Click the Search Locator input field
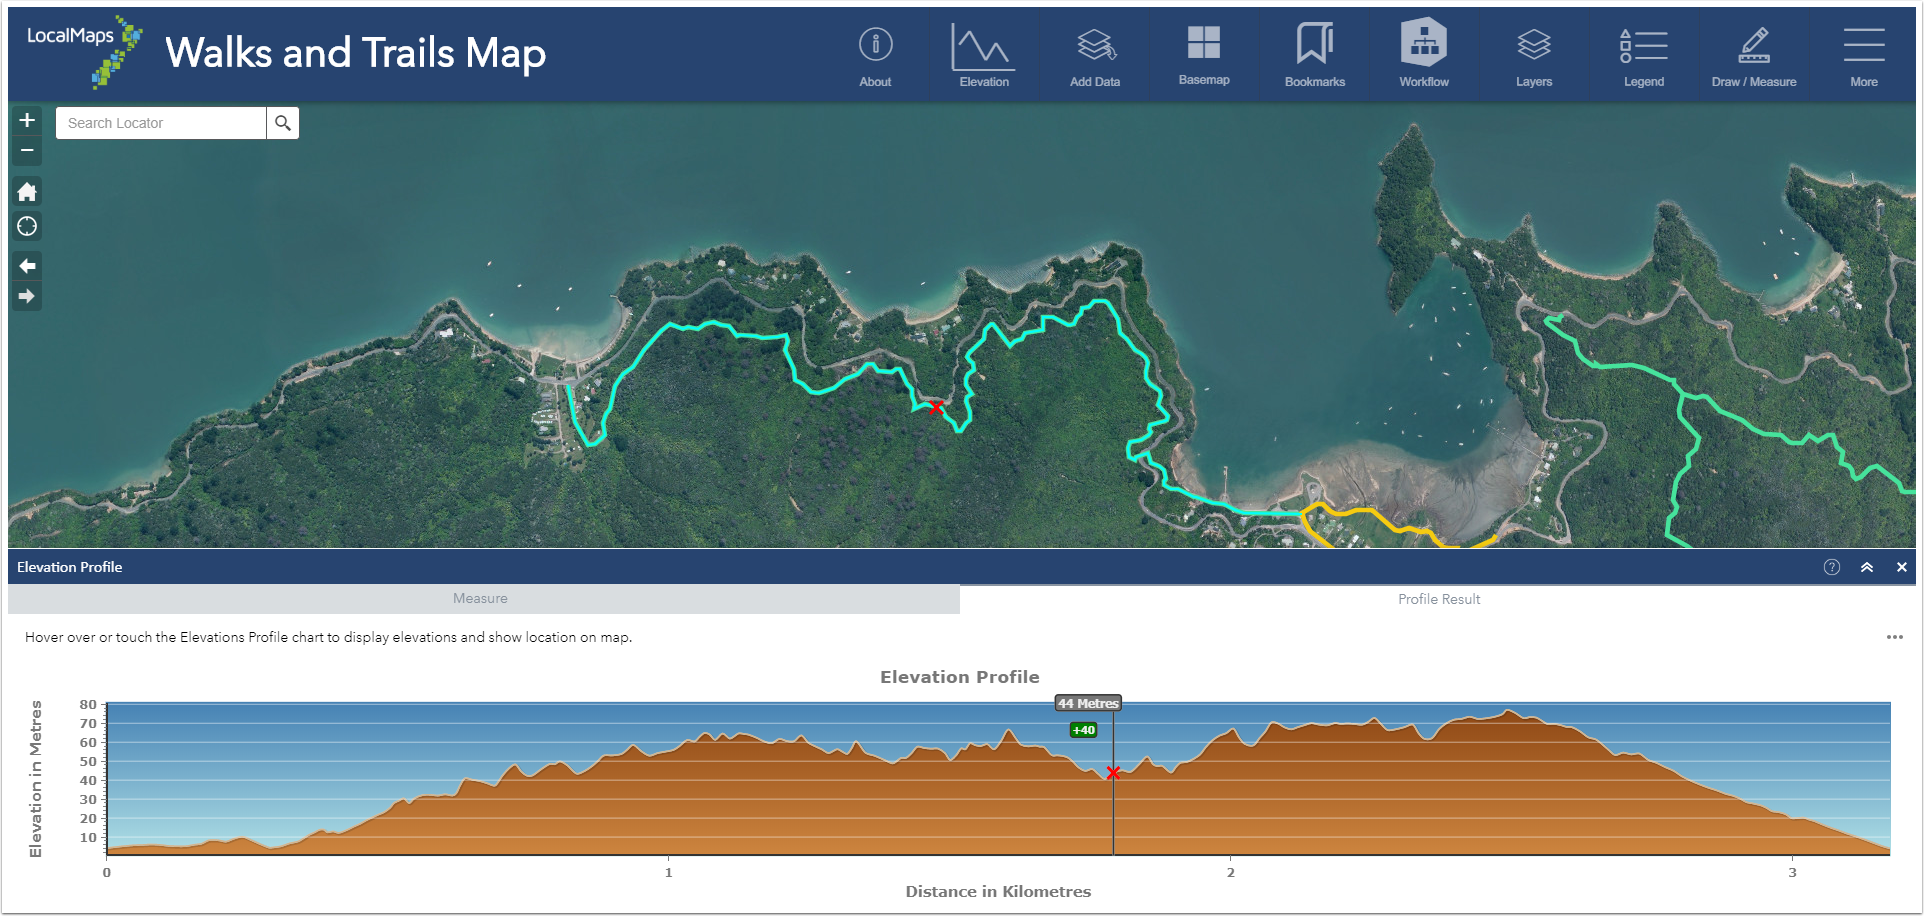1924x916 pixels. [x=161, y=123]
